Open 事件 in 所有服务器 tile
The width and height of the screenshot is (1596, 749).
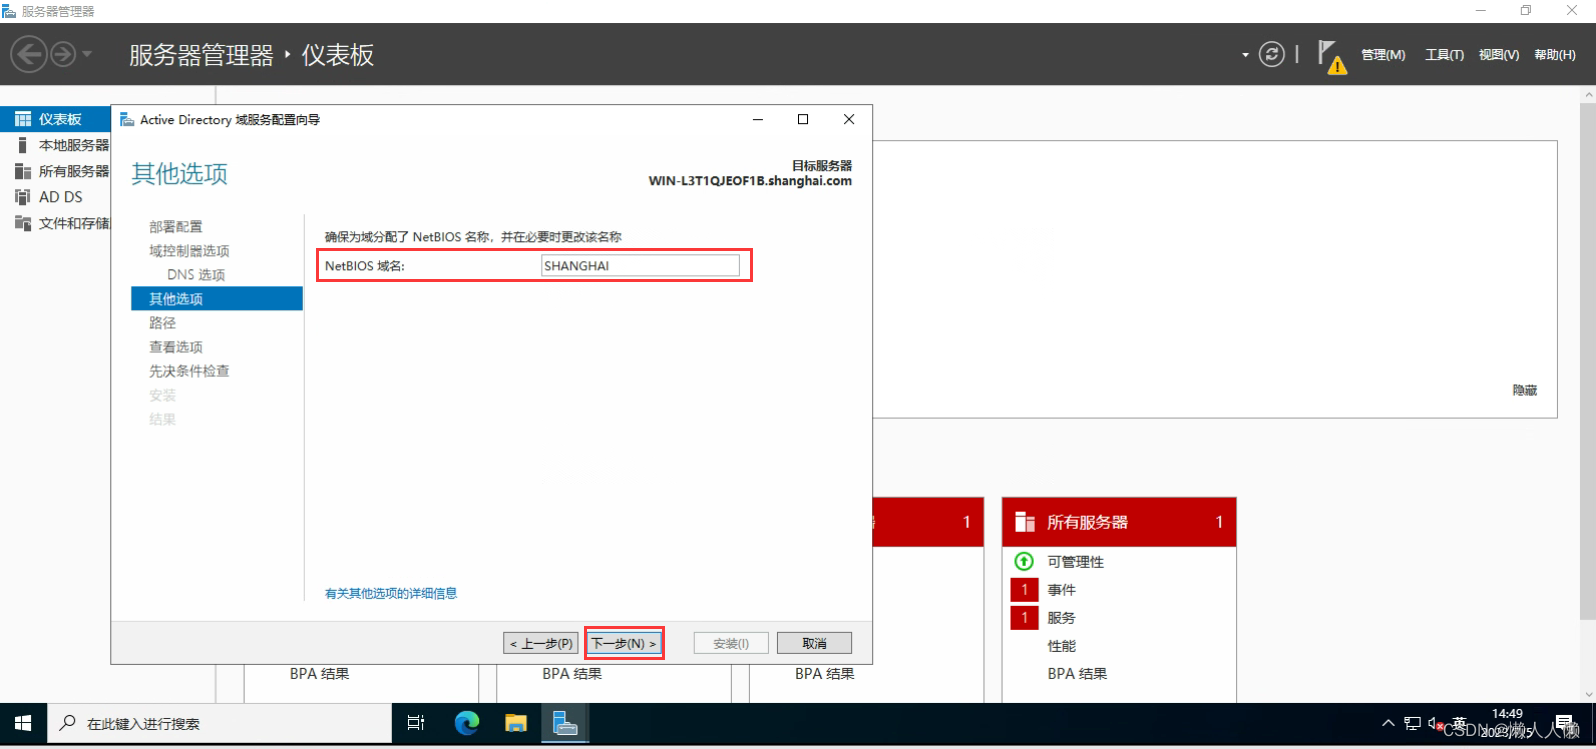coord(1062,590)
